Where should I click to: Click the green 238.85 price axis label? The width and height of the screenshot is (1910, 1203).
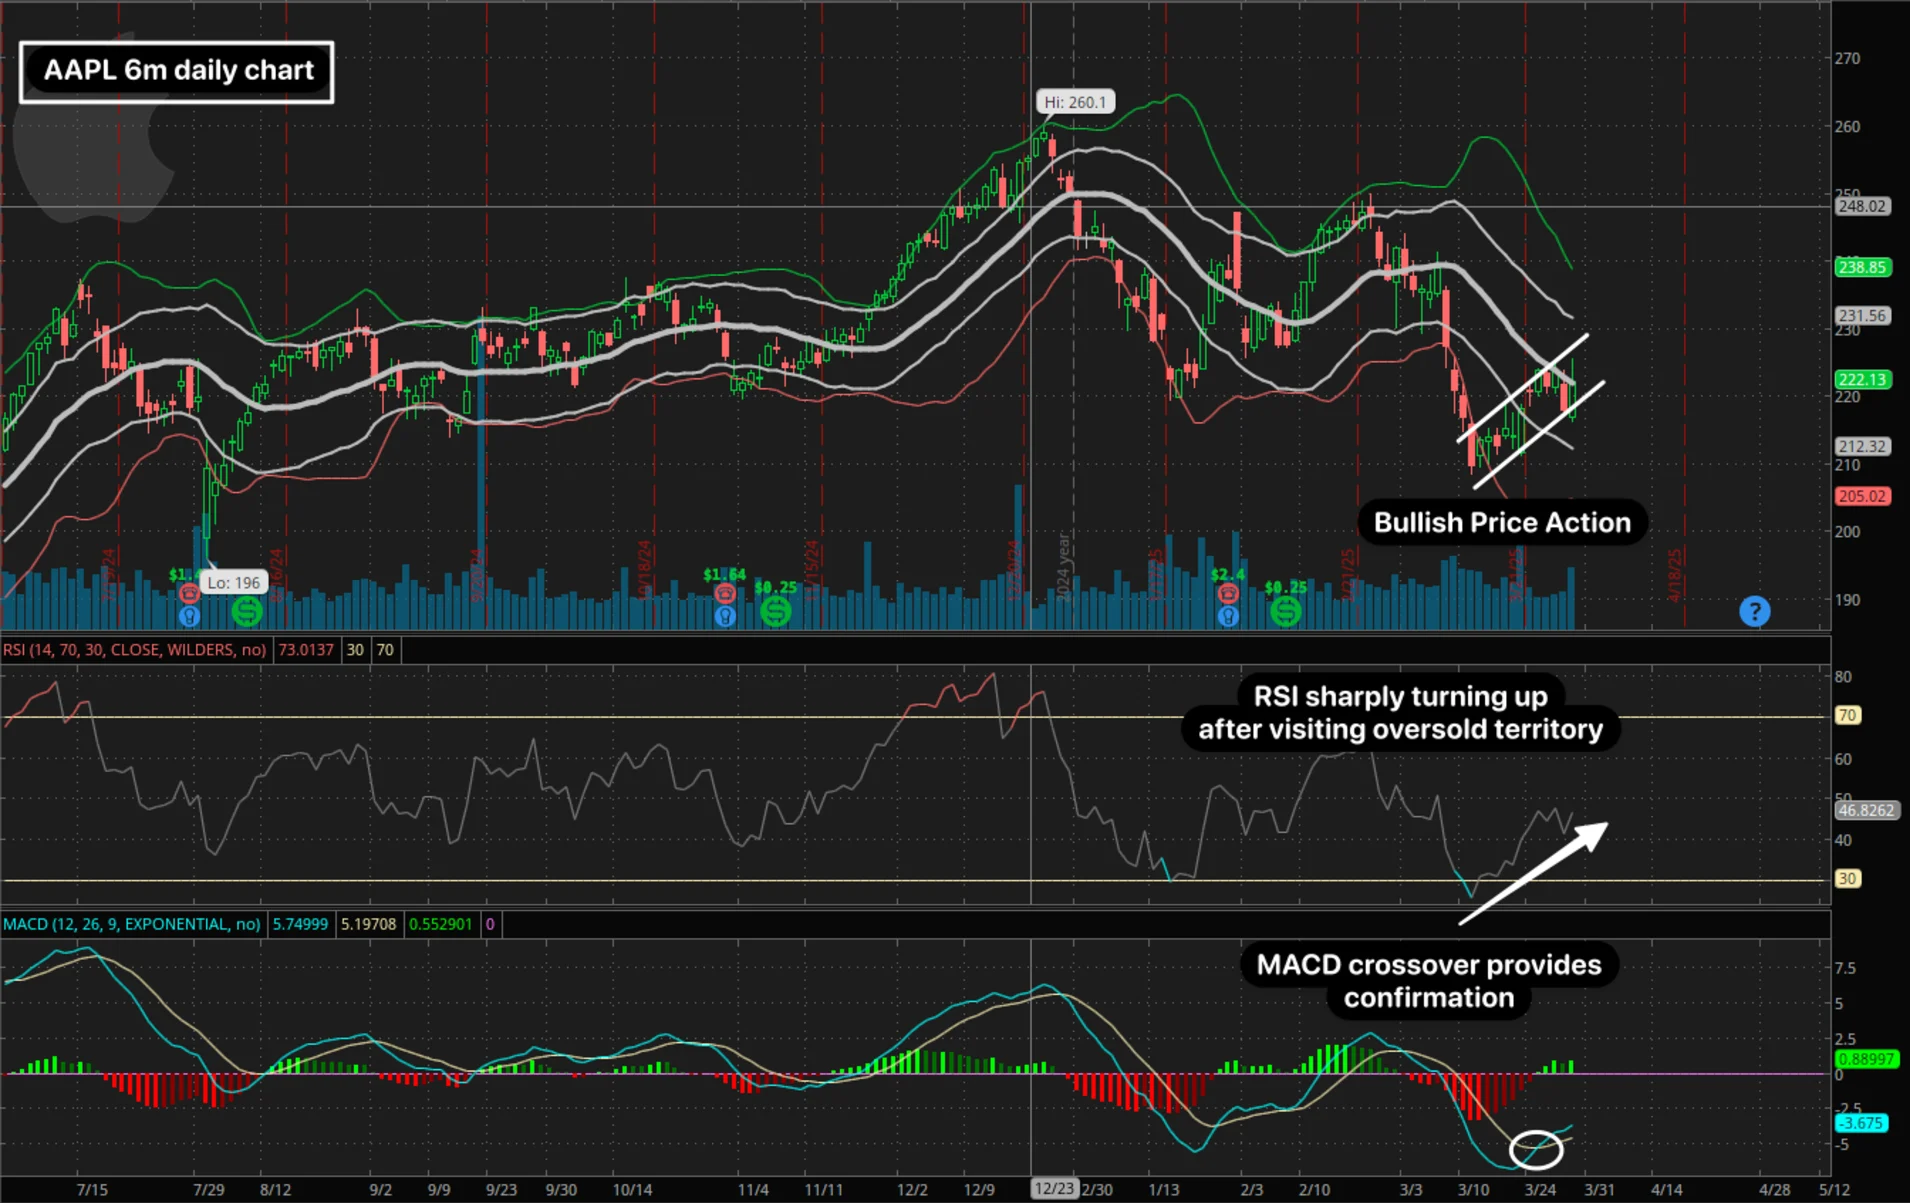click(x=1862, y=267)
